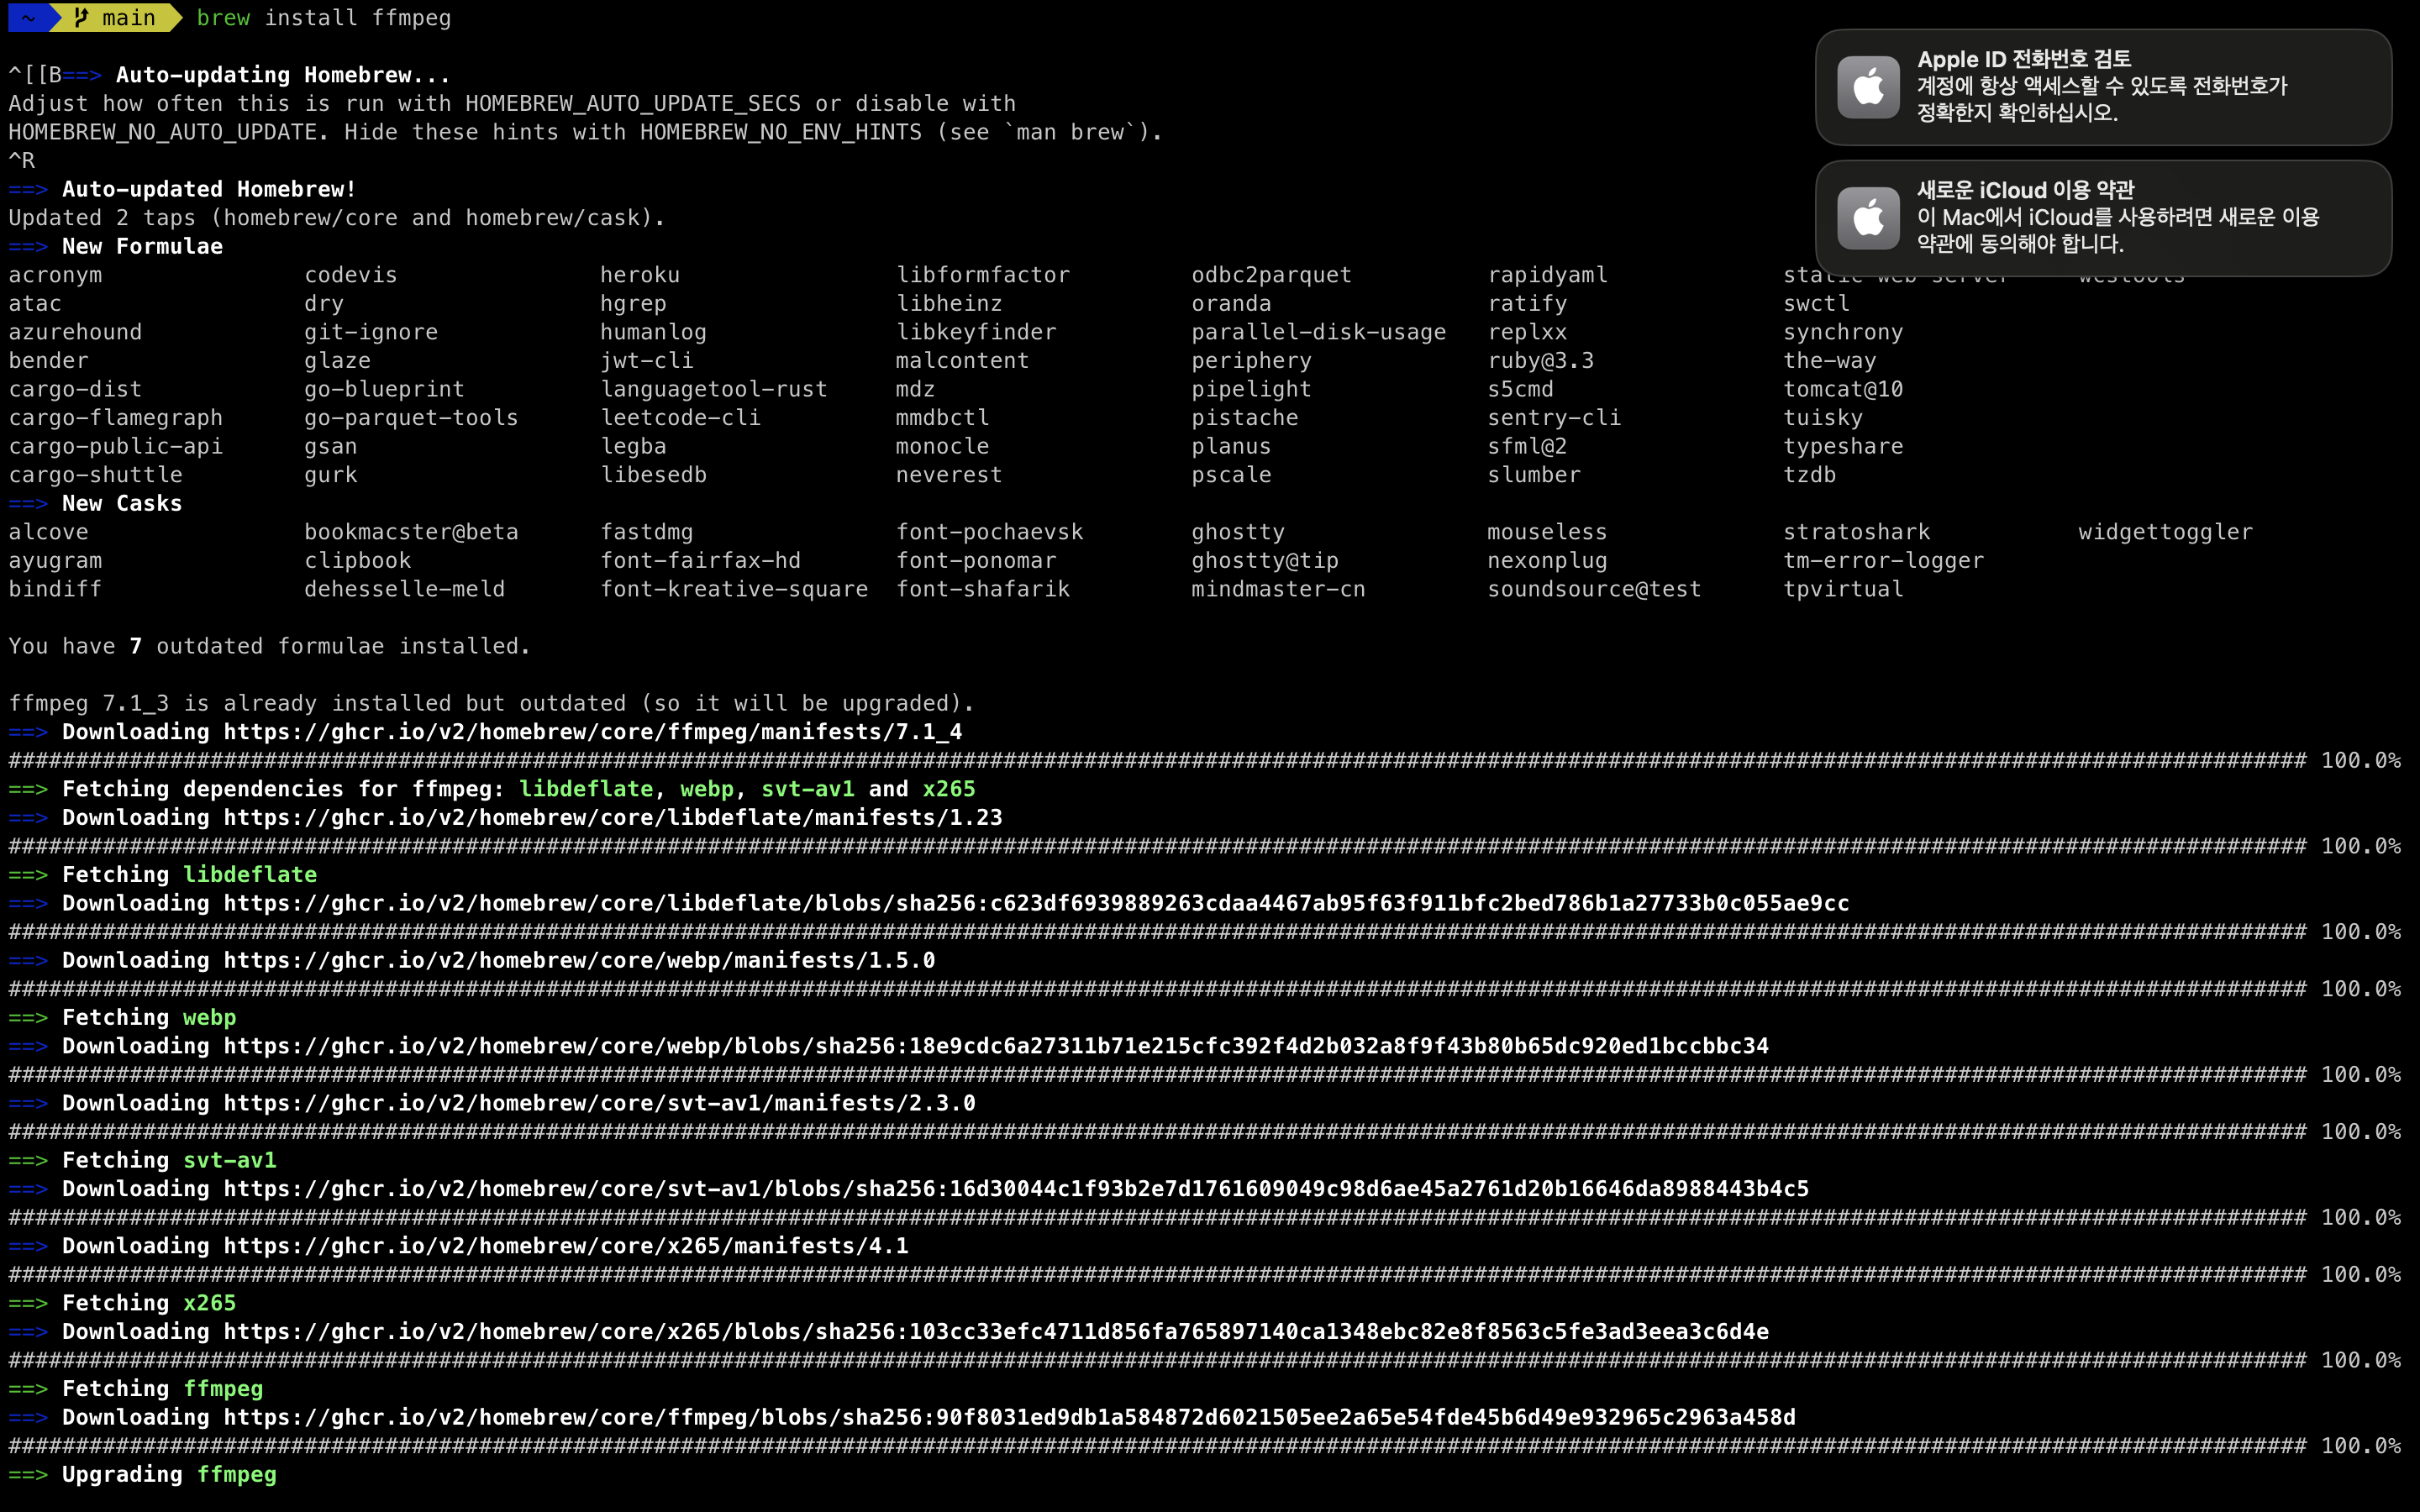Click the 'cargo-flamegraph' formula name
The width and height of the screenshot is (2420, 1512).
pos(115,418)
